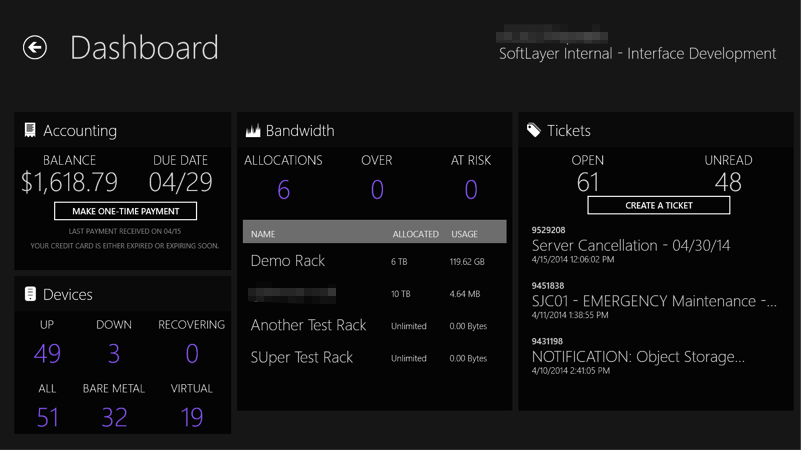Click SoftLayer Internal - Interface Development account
This screenshot has height=450, width=801.
click(x=637, y=54)
